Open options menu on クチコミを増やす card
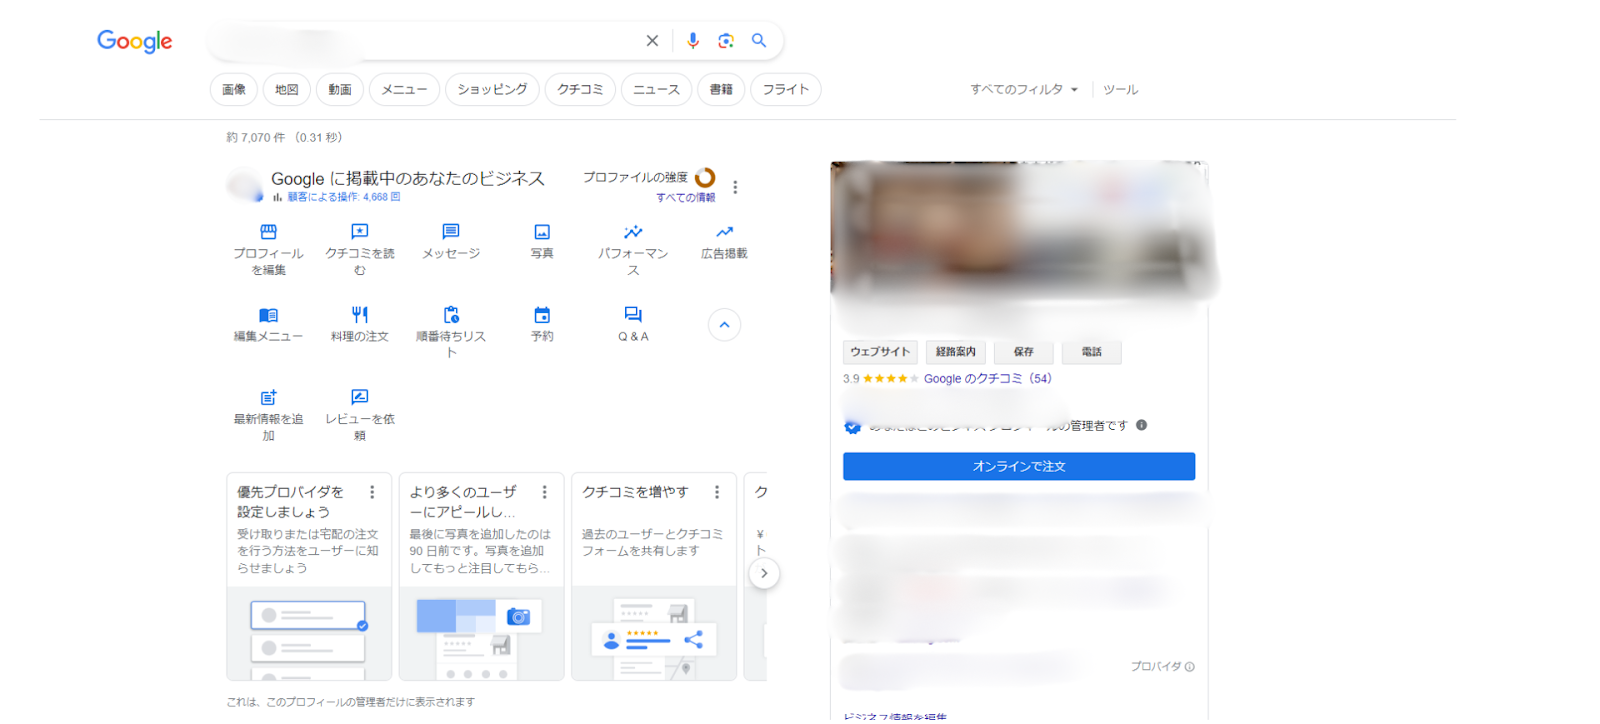The image size is (1600, 724). pyautogui.click(x=717, y=492)
